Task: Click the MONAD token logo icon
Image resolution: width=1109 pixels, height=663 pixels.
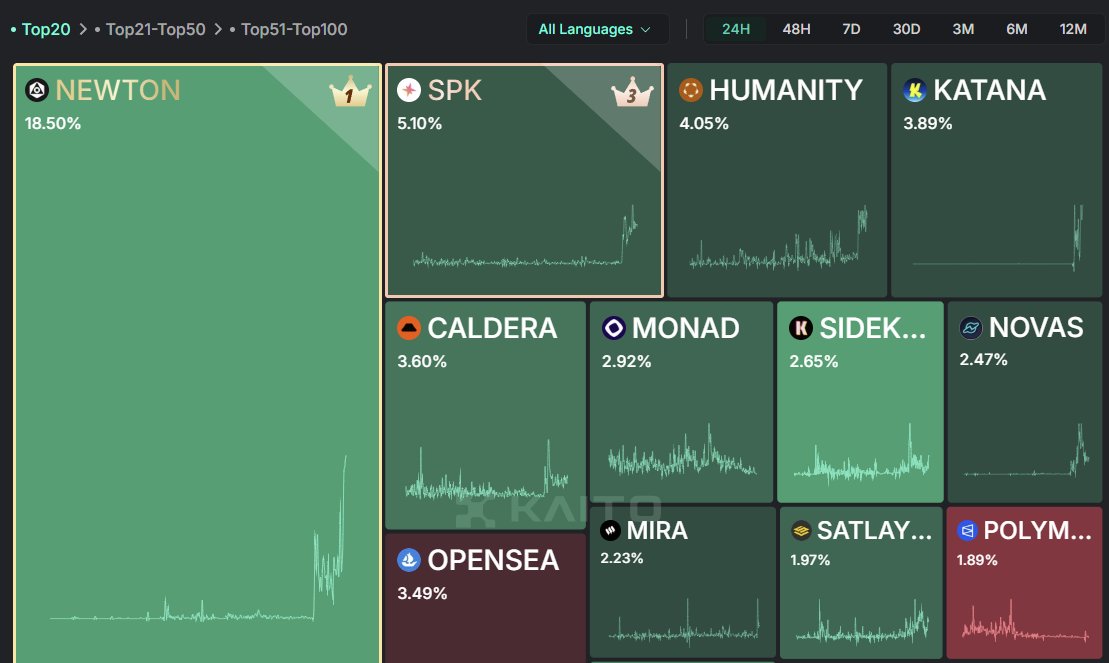Action: [x=613, y=328]
